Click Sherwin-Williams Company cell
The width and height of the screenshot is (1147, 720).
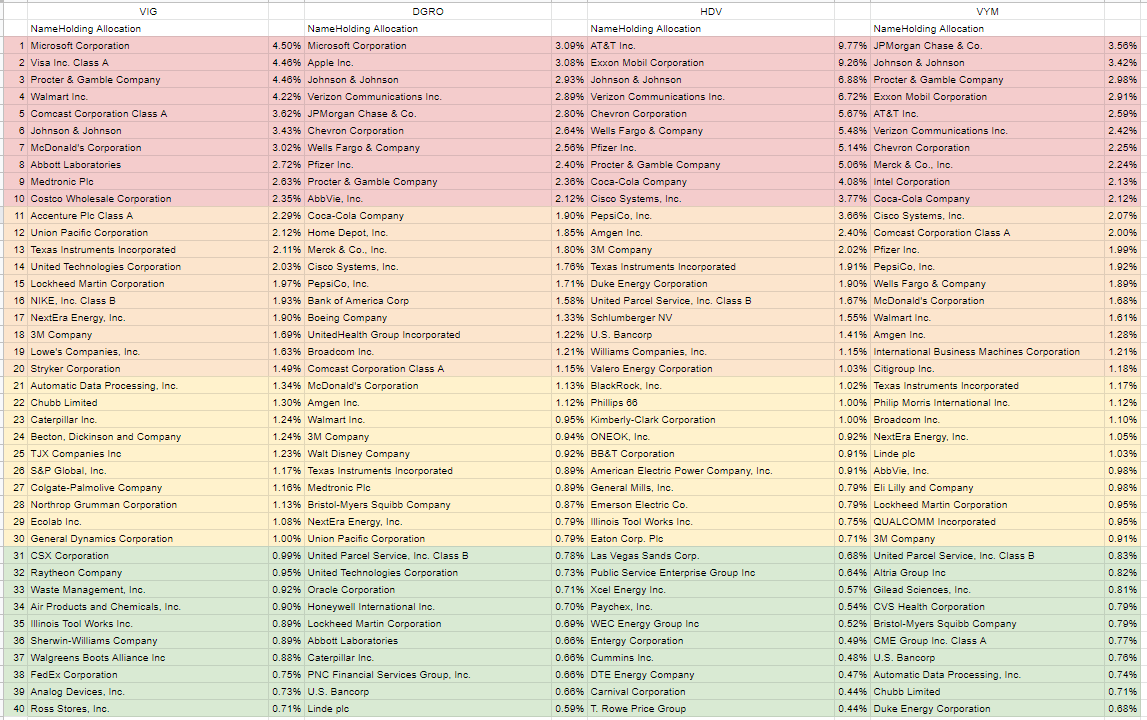(x=148, y=640)
